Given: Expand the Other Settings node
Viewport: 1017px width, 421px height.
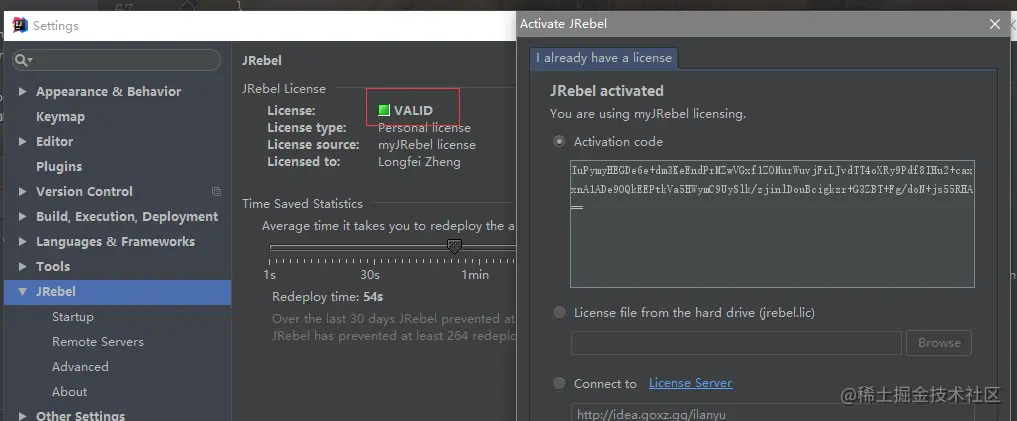Looking at the screenshot, I should (x=23, y=416).
